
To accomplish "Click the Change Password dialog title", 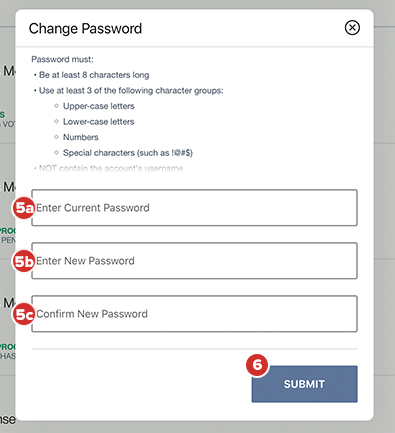I will (85, 29).
